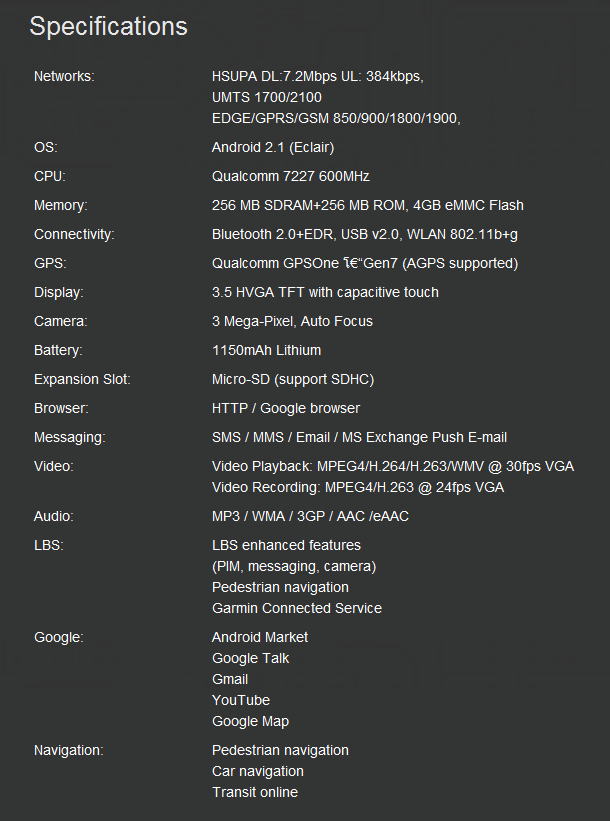Click Micro-SD (support SDHC) text
Viewport: 610px width, 821px height.
[x=293, y=380]
